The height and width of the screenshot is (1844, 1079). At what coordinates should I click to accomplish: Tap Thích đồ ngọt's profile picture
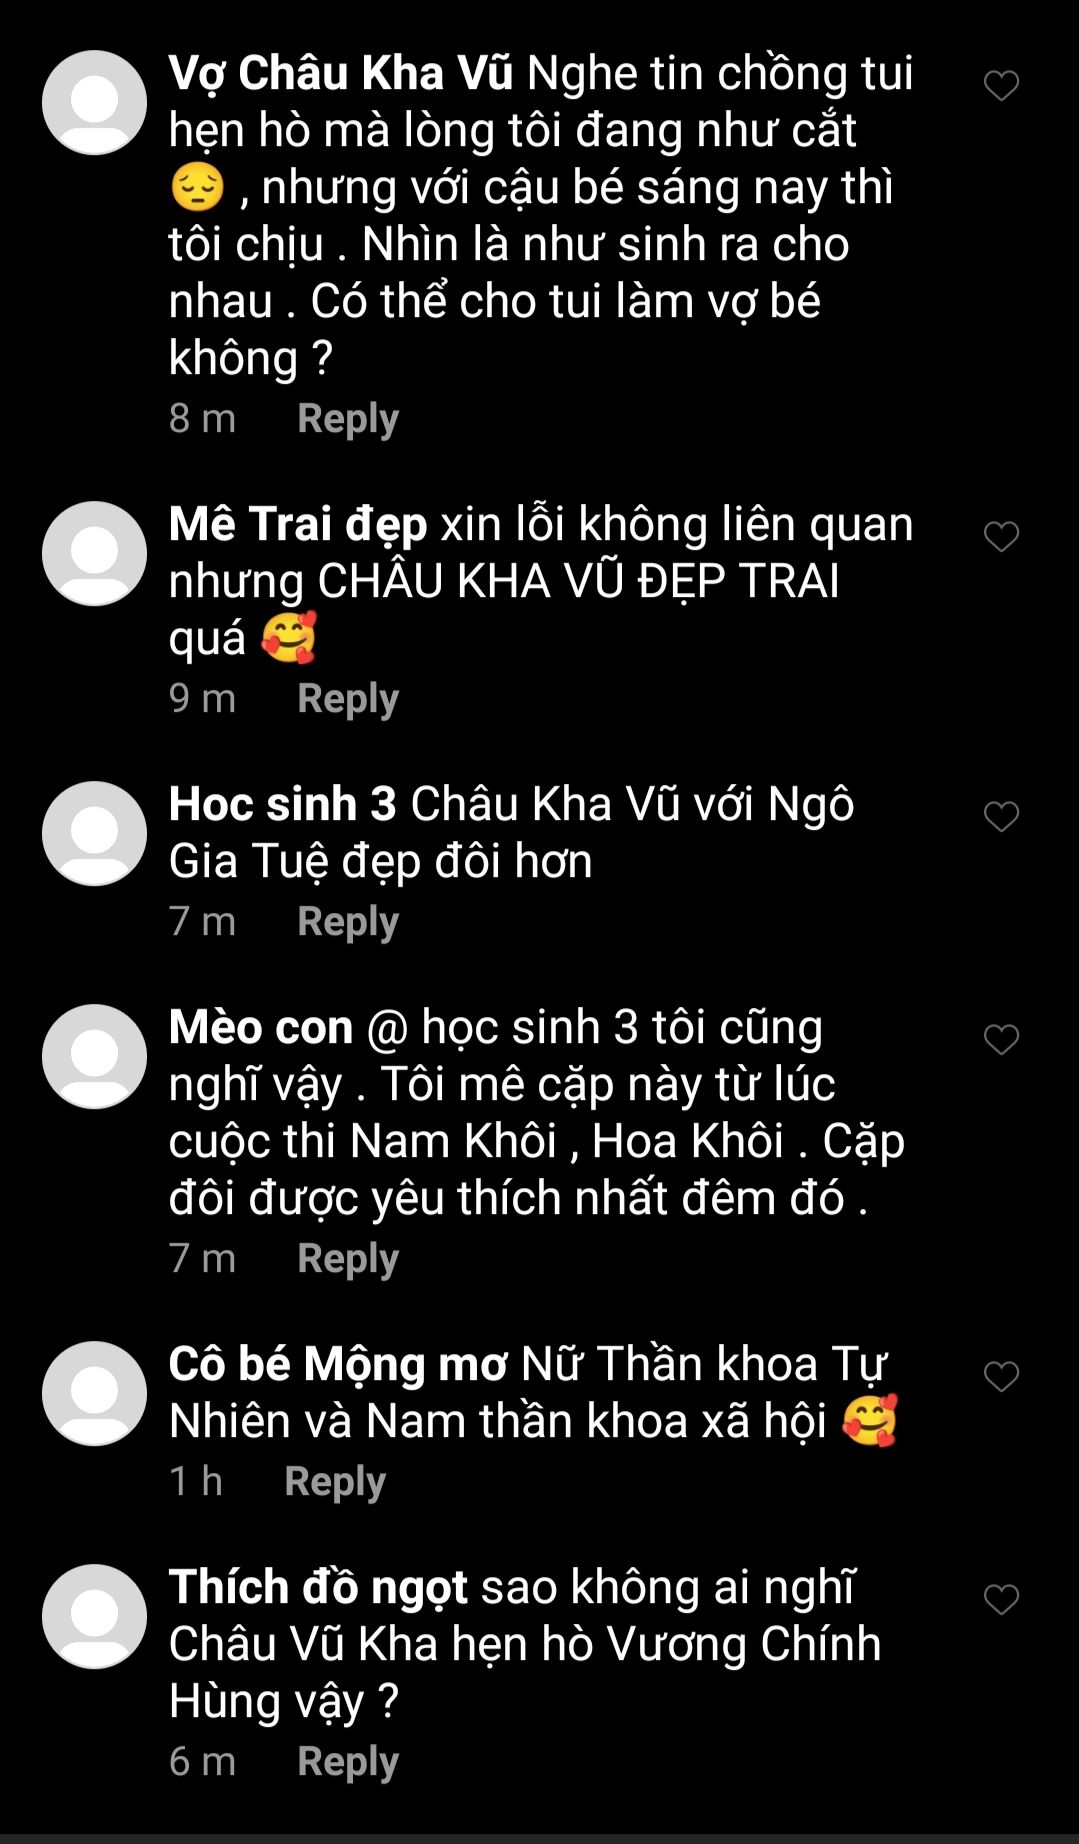(95, 1617)
